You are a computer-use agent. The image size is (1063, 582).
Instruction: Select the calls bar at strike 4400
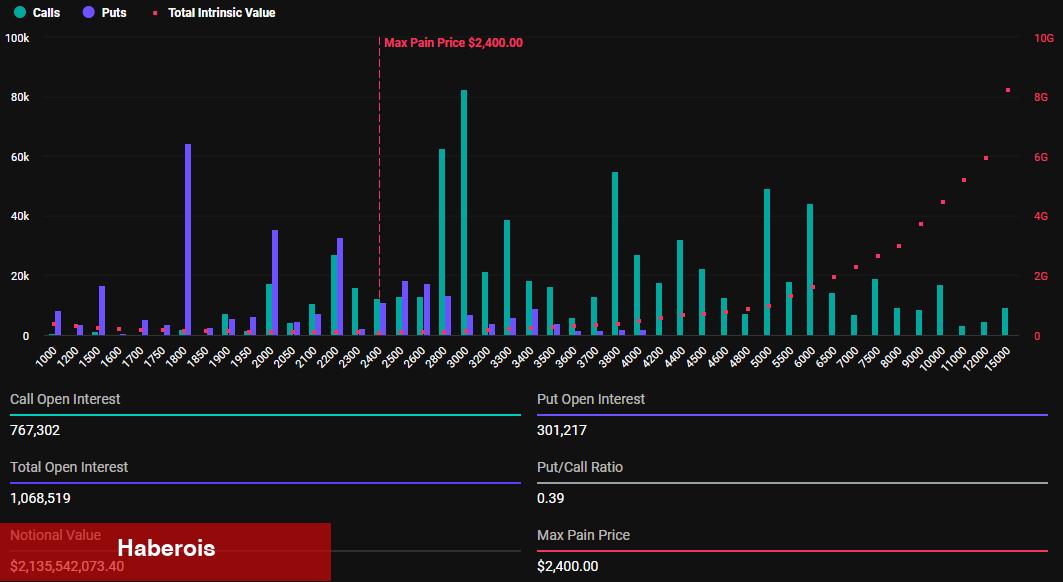[680, 288]
